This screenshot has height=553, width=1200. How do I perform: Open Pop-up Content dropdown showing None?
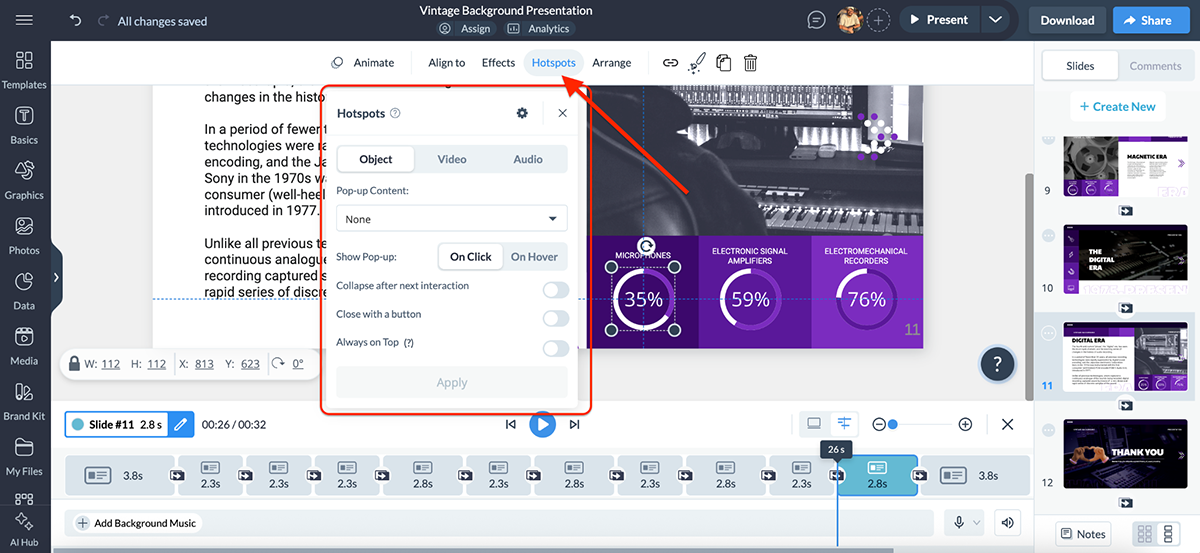(x=451, y=219)
